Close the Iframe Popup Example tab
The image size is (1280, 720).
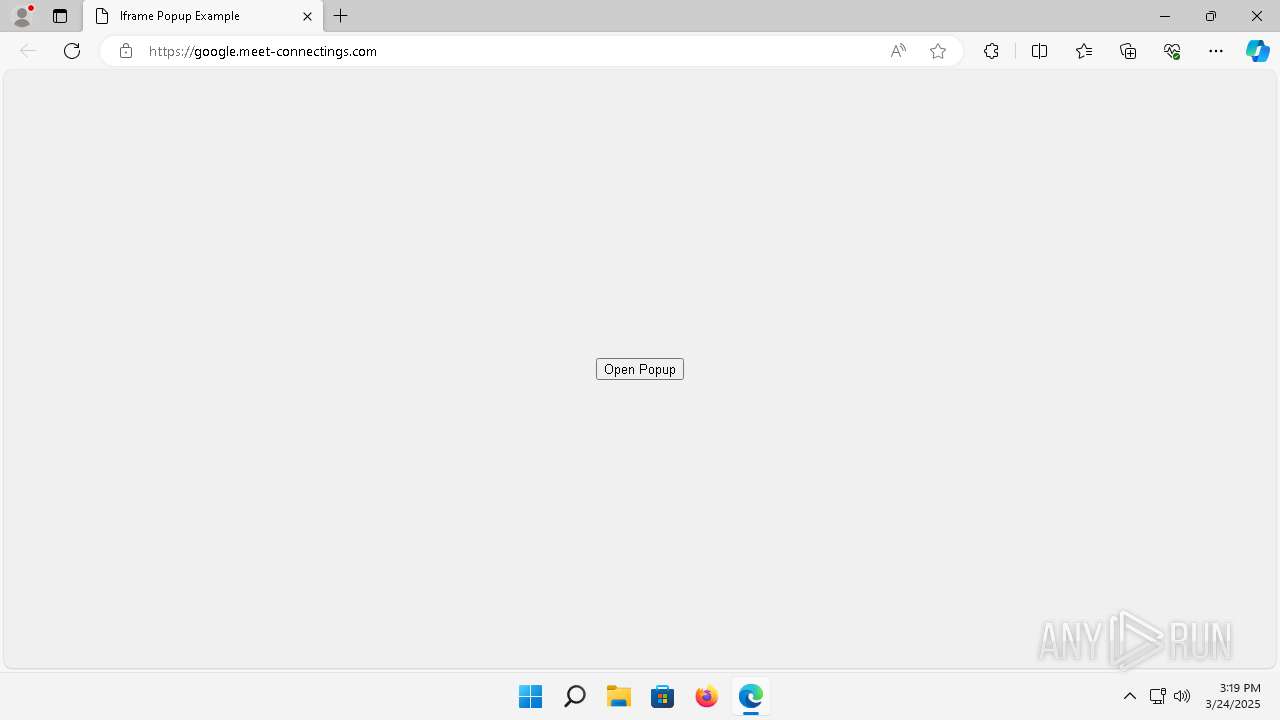tap(307, 16)
